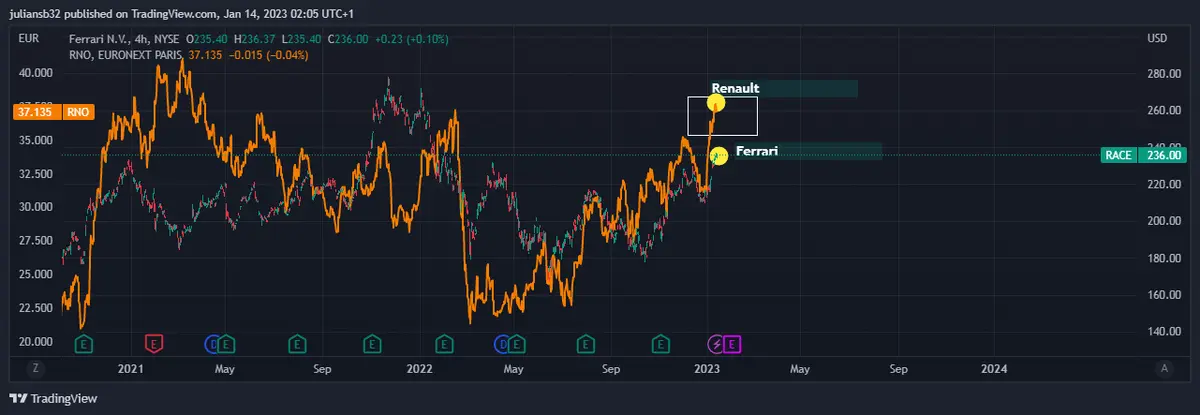Click the yellow circle beside Ferrari label
Viewport: 1200px width, 415px height.
pyautogui.click(x=717, y=156)
